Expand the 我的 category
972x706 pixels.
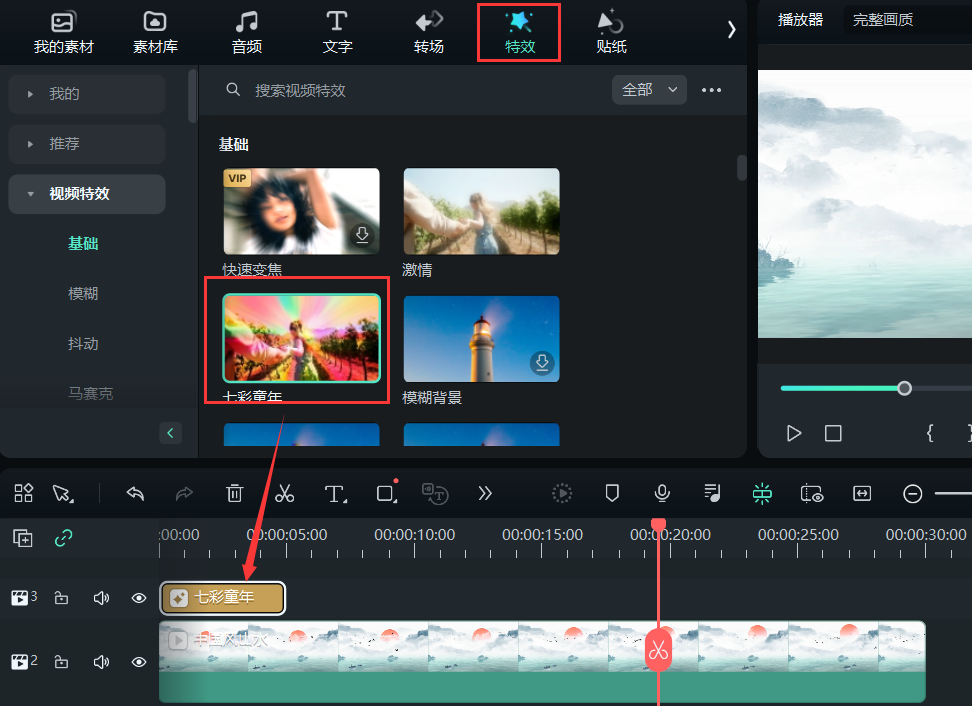click(86, 94)
